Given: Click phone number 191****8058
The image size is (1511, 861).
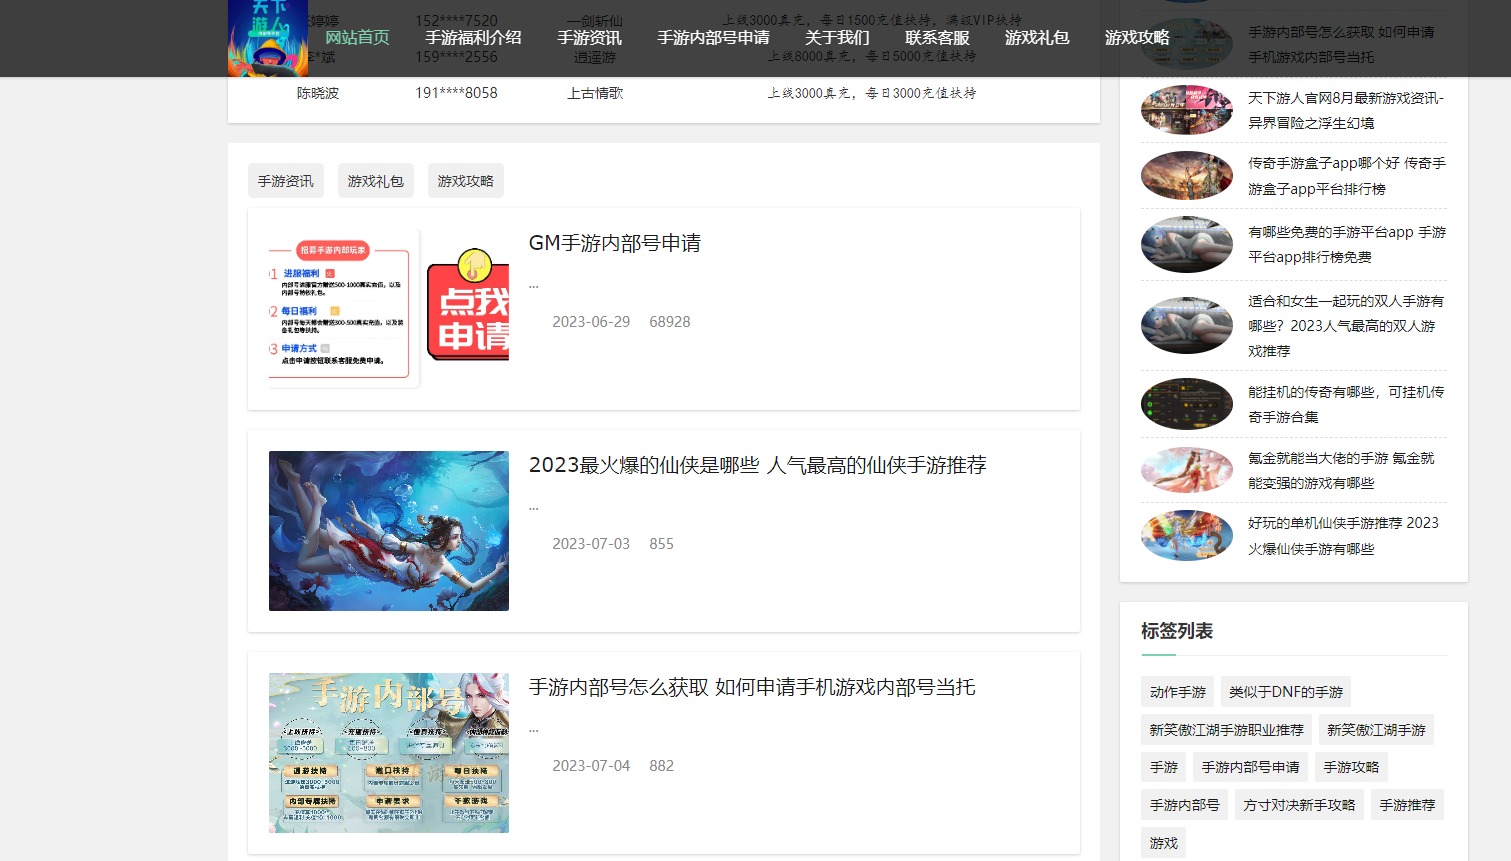Looking at the screenshot, I should (x=456, y=93).
